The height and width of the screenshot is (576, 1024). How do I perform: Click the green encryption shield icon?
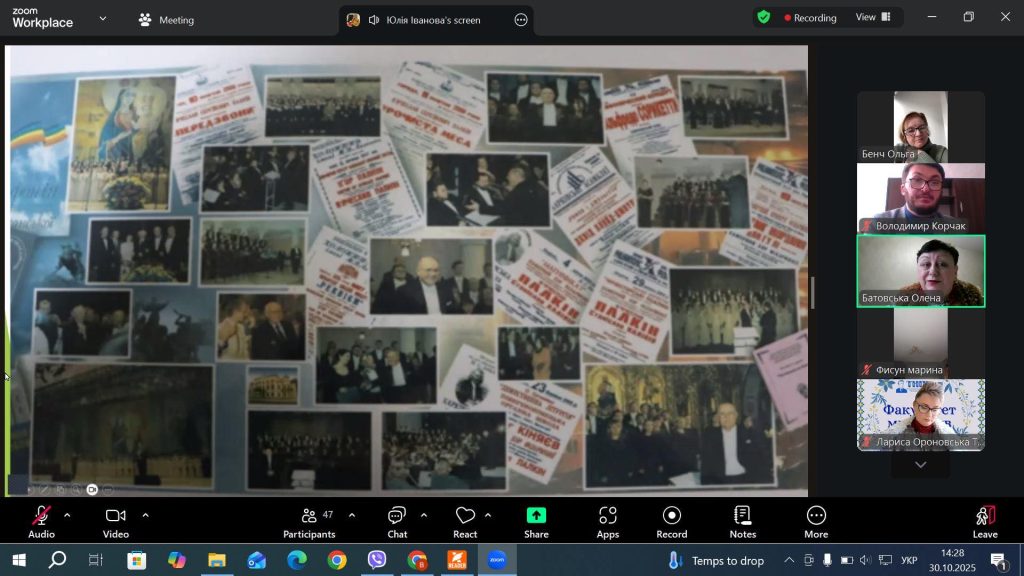coord(764,17)
